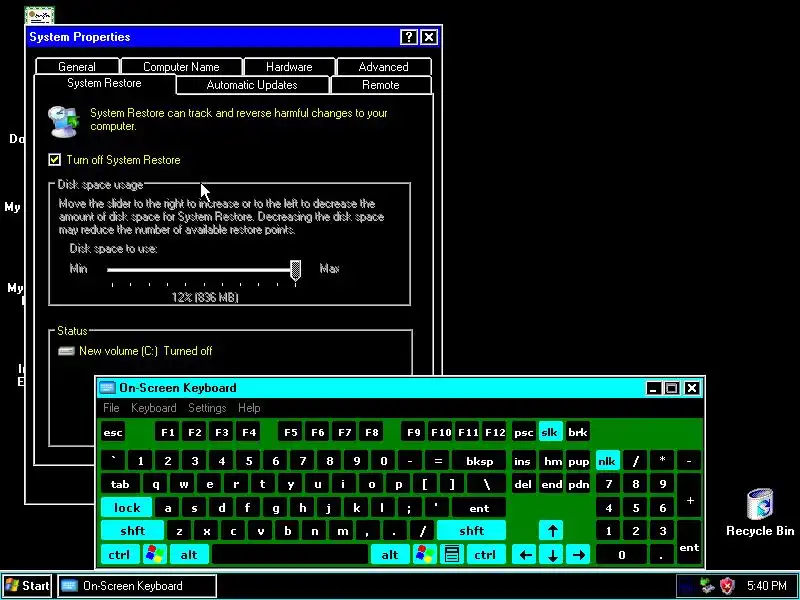The height and width of the screenshot is (600, 800).
Task: Click the pdn page down key
Action: pos(579,484)
